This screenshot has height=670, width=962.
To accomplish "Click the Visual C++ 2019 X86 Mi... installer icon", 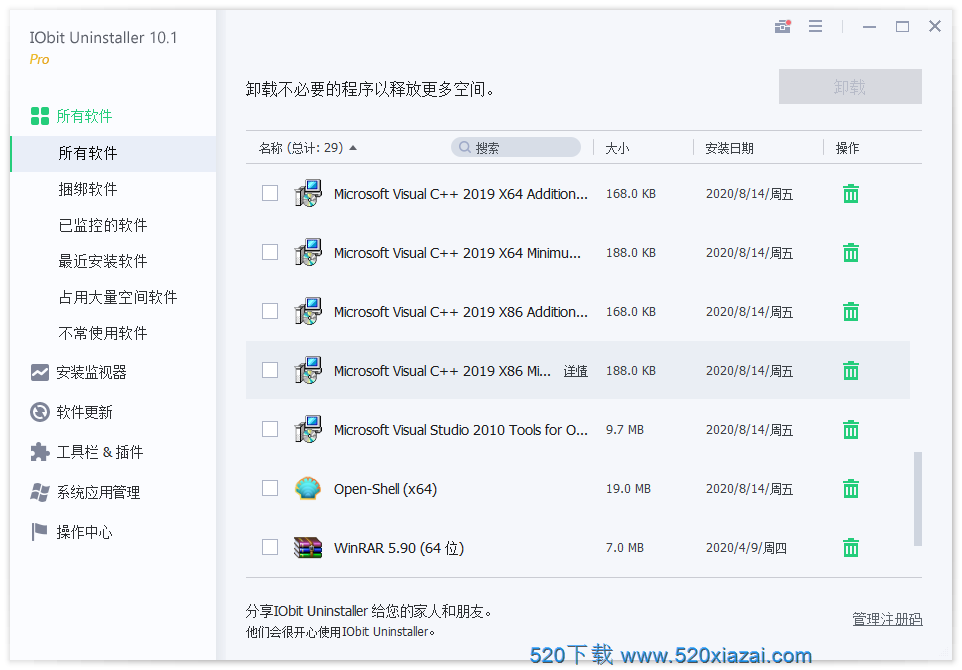I will pyautogui.click(x=308, y=370).
